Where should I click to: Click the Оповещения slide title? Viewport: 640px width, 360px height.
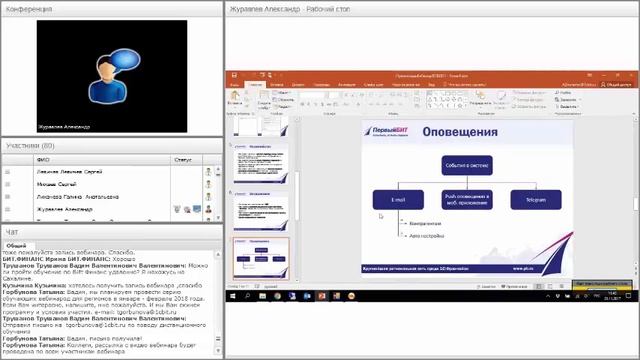click(x=460, y=132)
